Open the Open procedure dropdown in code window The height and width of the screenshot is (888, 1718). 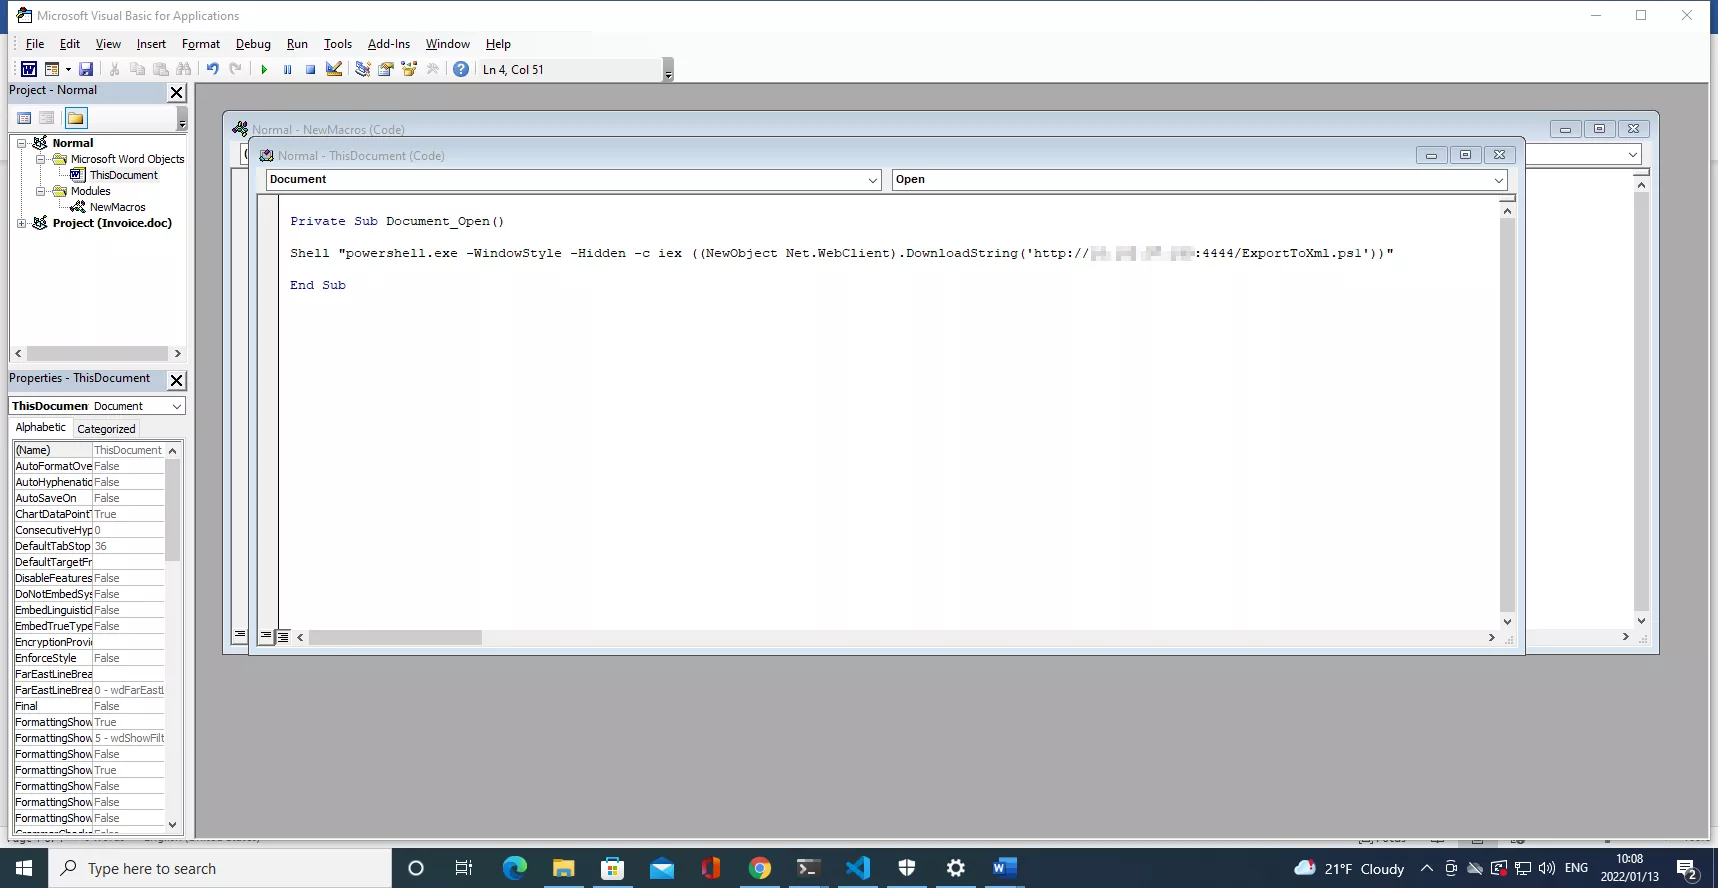(1498, 180)
